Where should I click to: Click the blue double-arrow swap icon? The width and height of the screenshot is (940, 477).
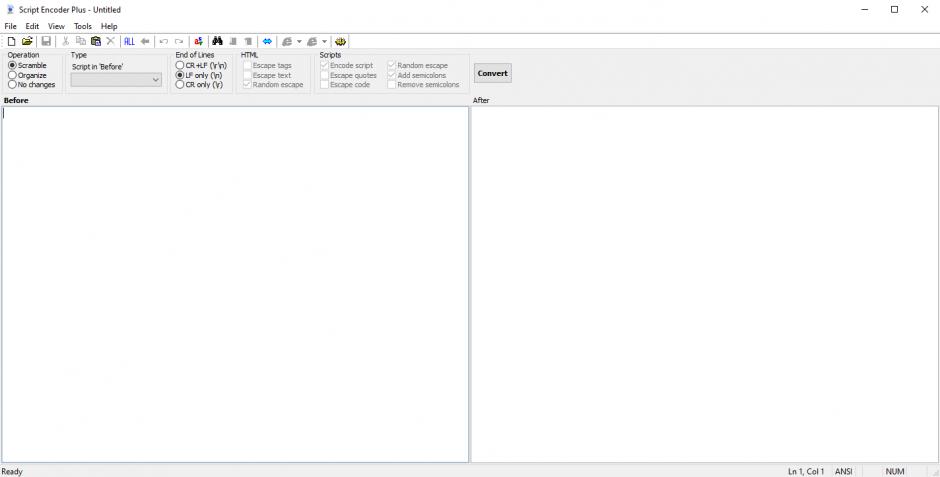(267, 41)
